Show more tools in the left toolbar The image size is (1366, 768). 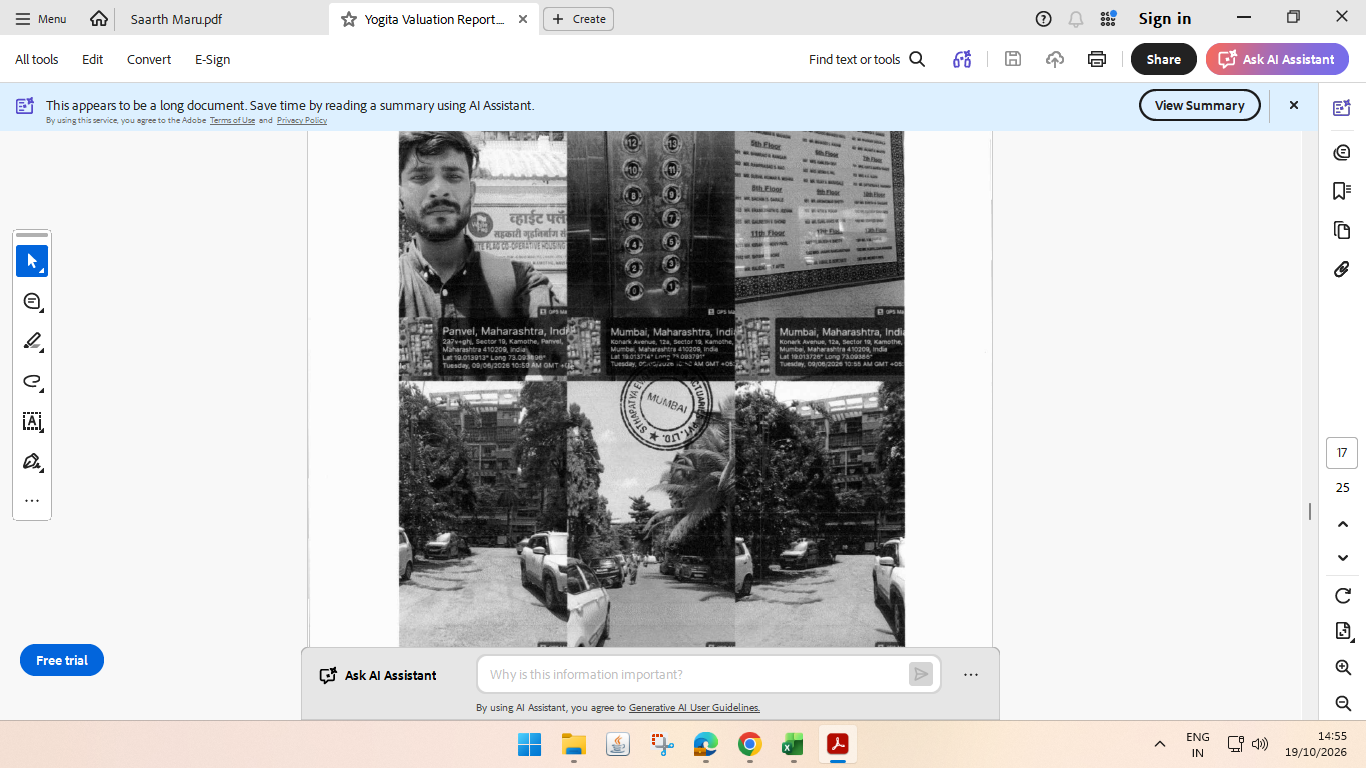[x=32, y=501]
